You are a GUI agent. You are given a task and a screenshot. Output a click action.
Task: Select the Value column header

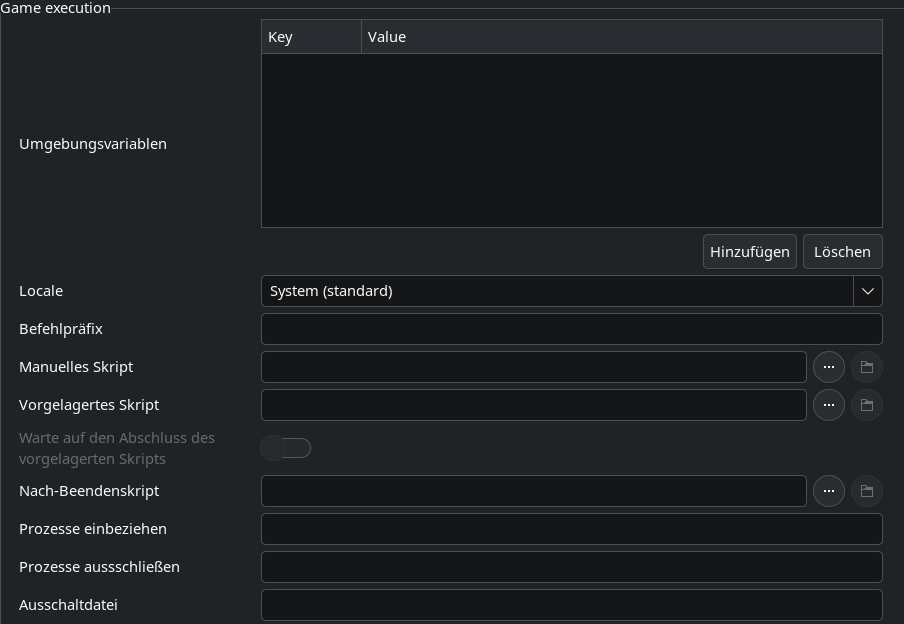coord(622,37)
